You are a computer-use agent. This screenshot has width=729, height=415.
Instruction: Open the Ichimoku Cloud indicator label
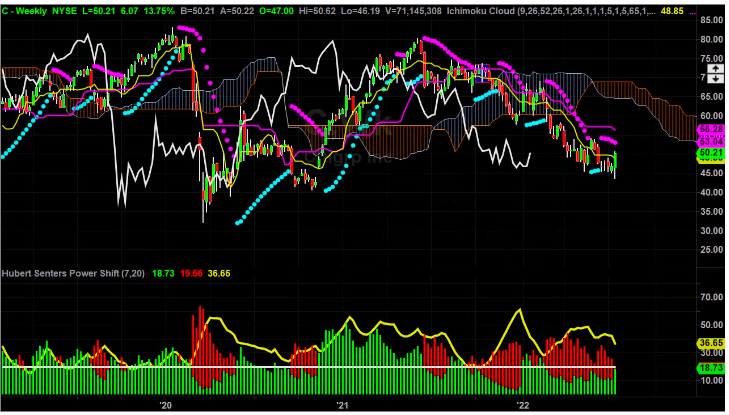[551, 10]
